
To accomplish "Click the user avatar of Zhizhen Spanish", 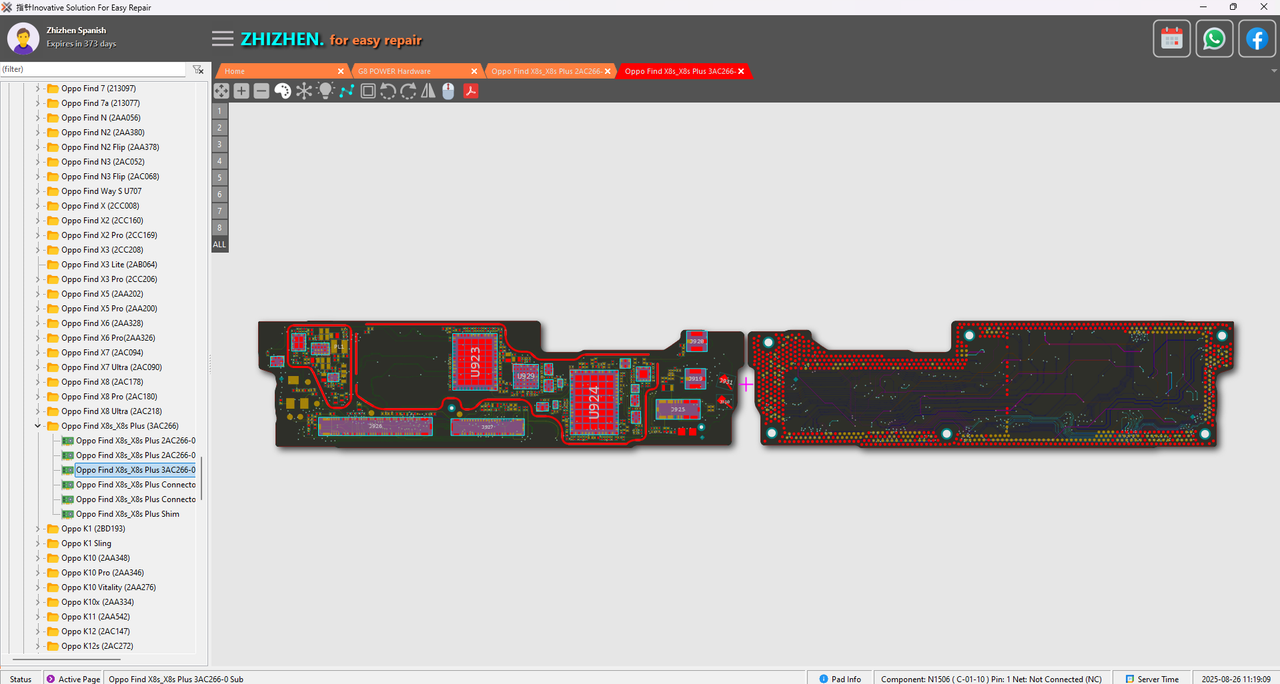I will 23,39.
